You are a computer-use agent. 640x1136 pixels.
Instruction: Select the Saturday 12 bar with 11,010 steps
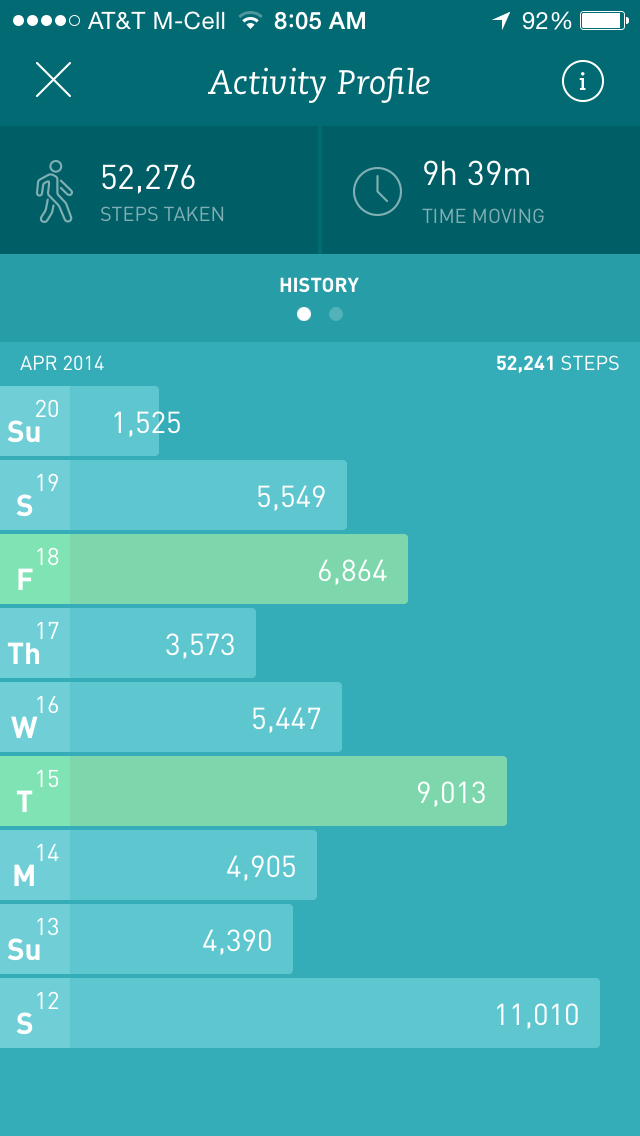point(300,1014)
